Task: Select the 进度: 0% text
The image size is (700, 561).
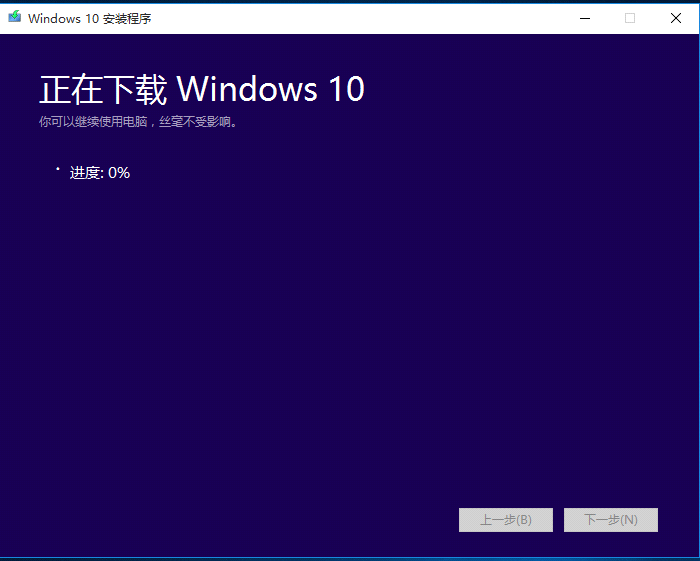Action: (100, 173)
